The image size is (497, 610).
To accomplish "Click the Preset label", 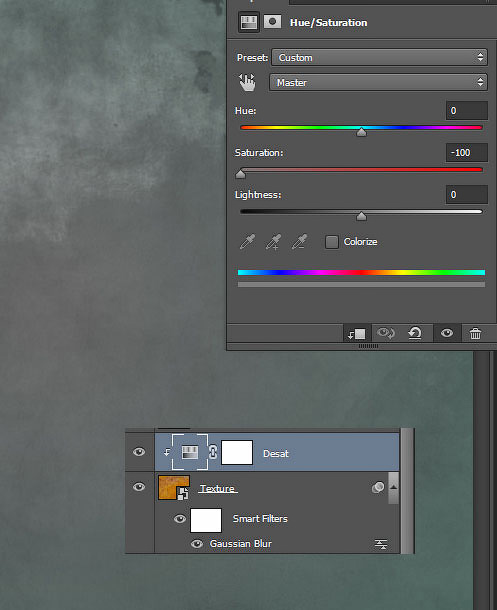I will click(x=252, y=58).
